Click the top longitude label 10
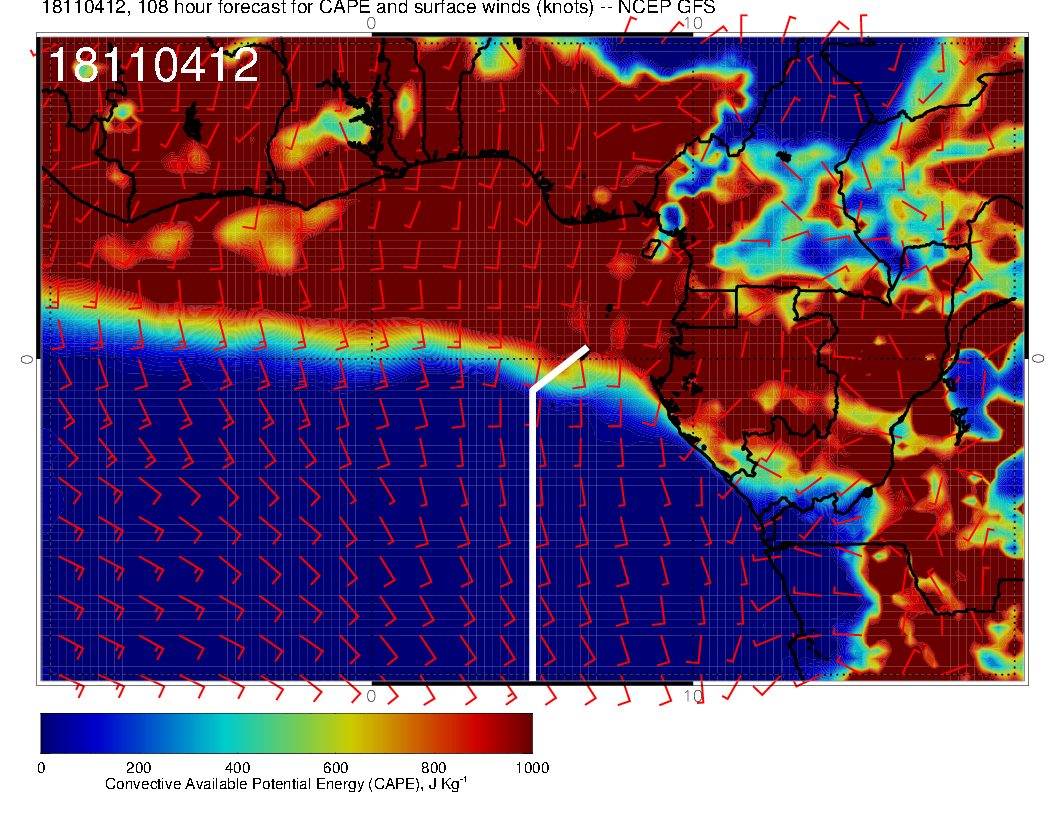The height and width of the screenshot is (816, 1056). [x=690, y=23]
